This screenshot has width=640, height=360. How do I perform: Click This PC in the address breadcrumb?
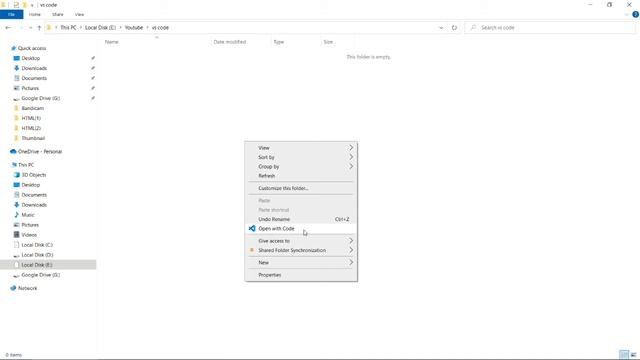coord(68,28)
